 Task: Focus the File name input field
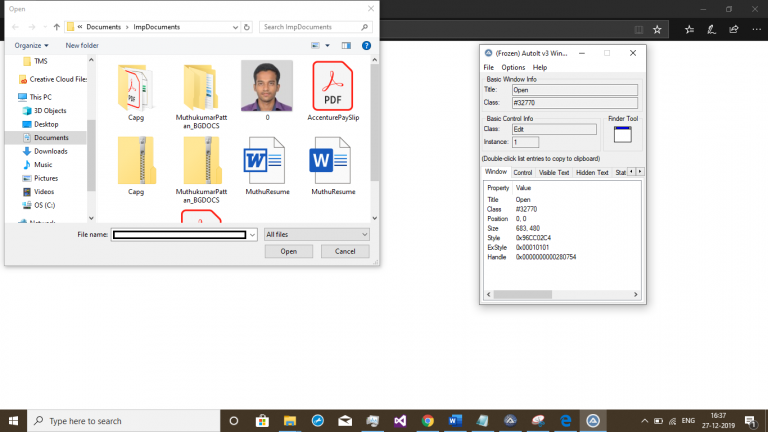[180, 235]
